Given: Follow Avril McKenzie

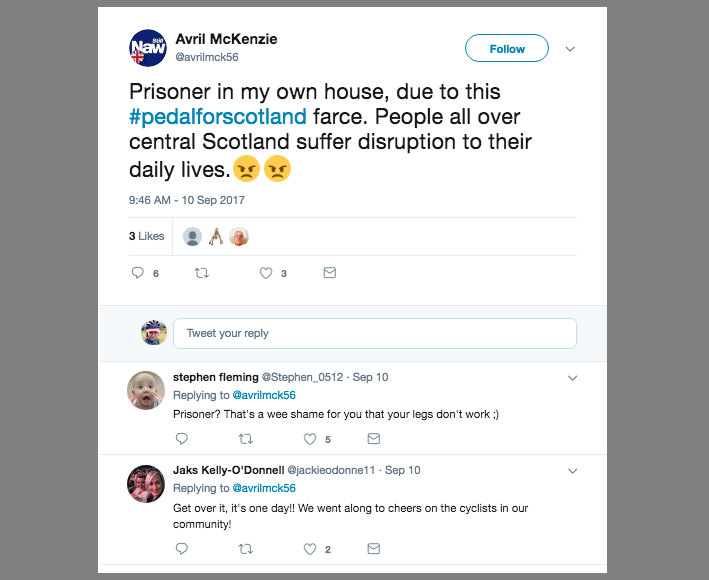Looking at the screenshot, I should click(x=507, y=48).
